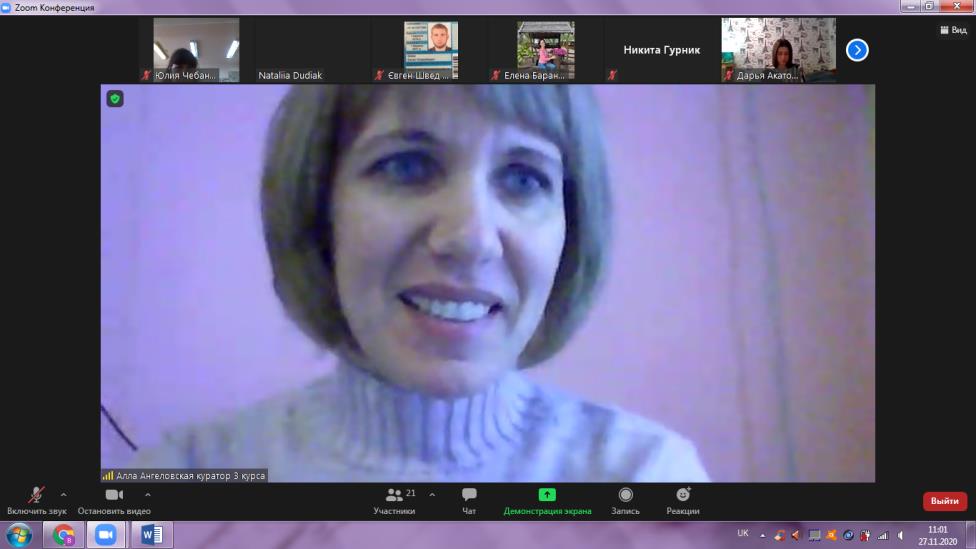
Task: Switch to Zoom taskbar icon
Action: pyautogui.click(x=106, y=535)
